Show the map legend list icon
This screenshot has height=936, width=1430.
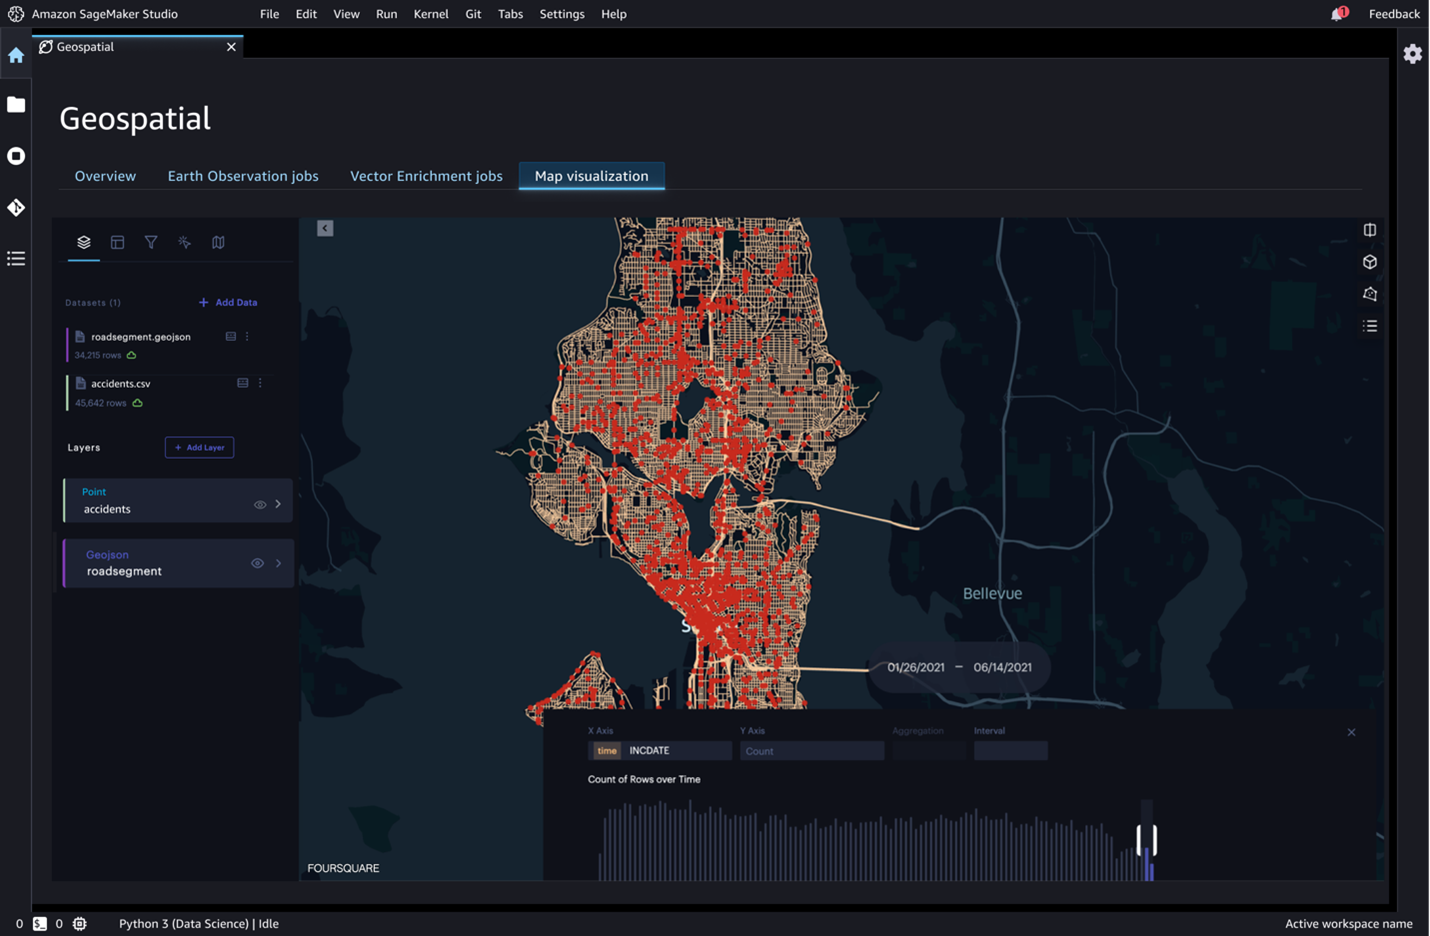coord(1370,326)
